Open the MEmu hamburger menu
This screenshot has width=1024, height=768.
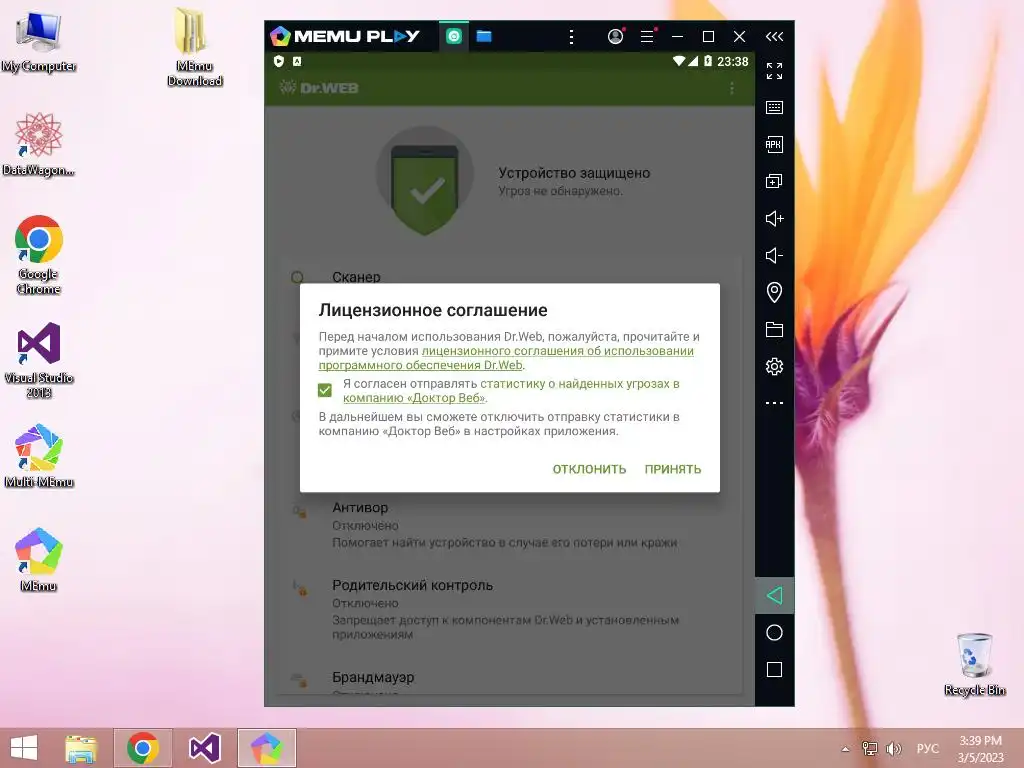pyautogui.click(x=647, y=36)
